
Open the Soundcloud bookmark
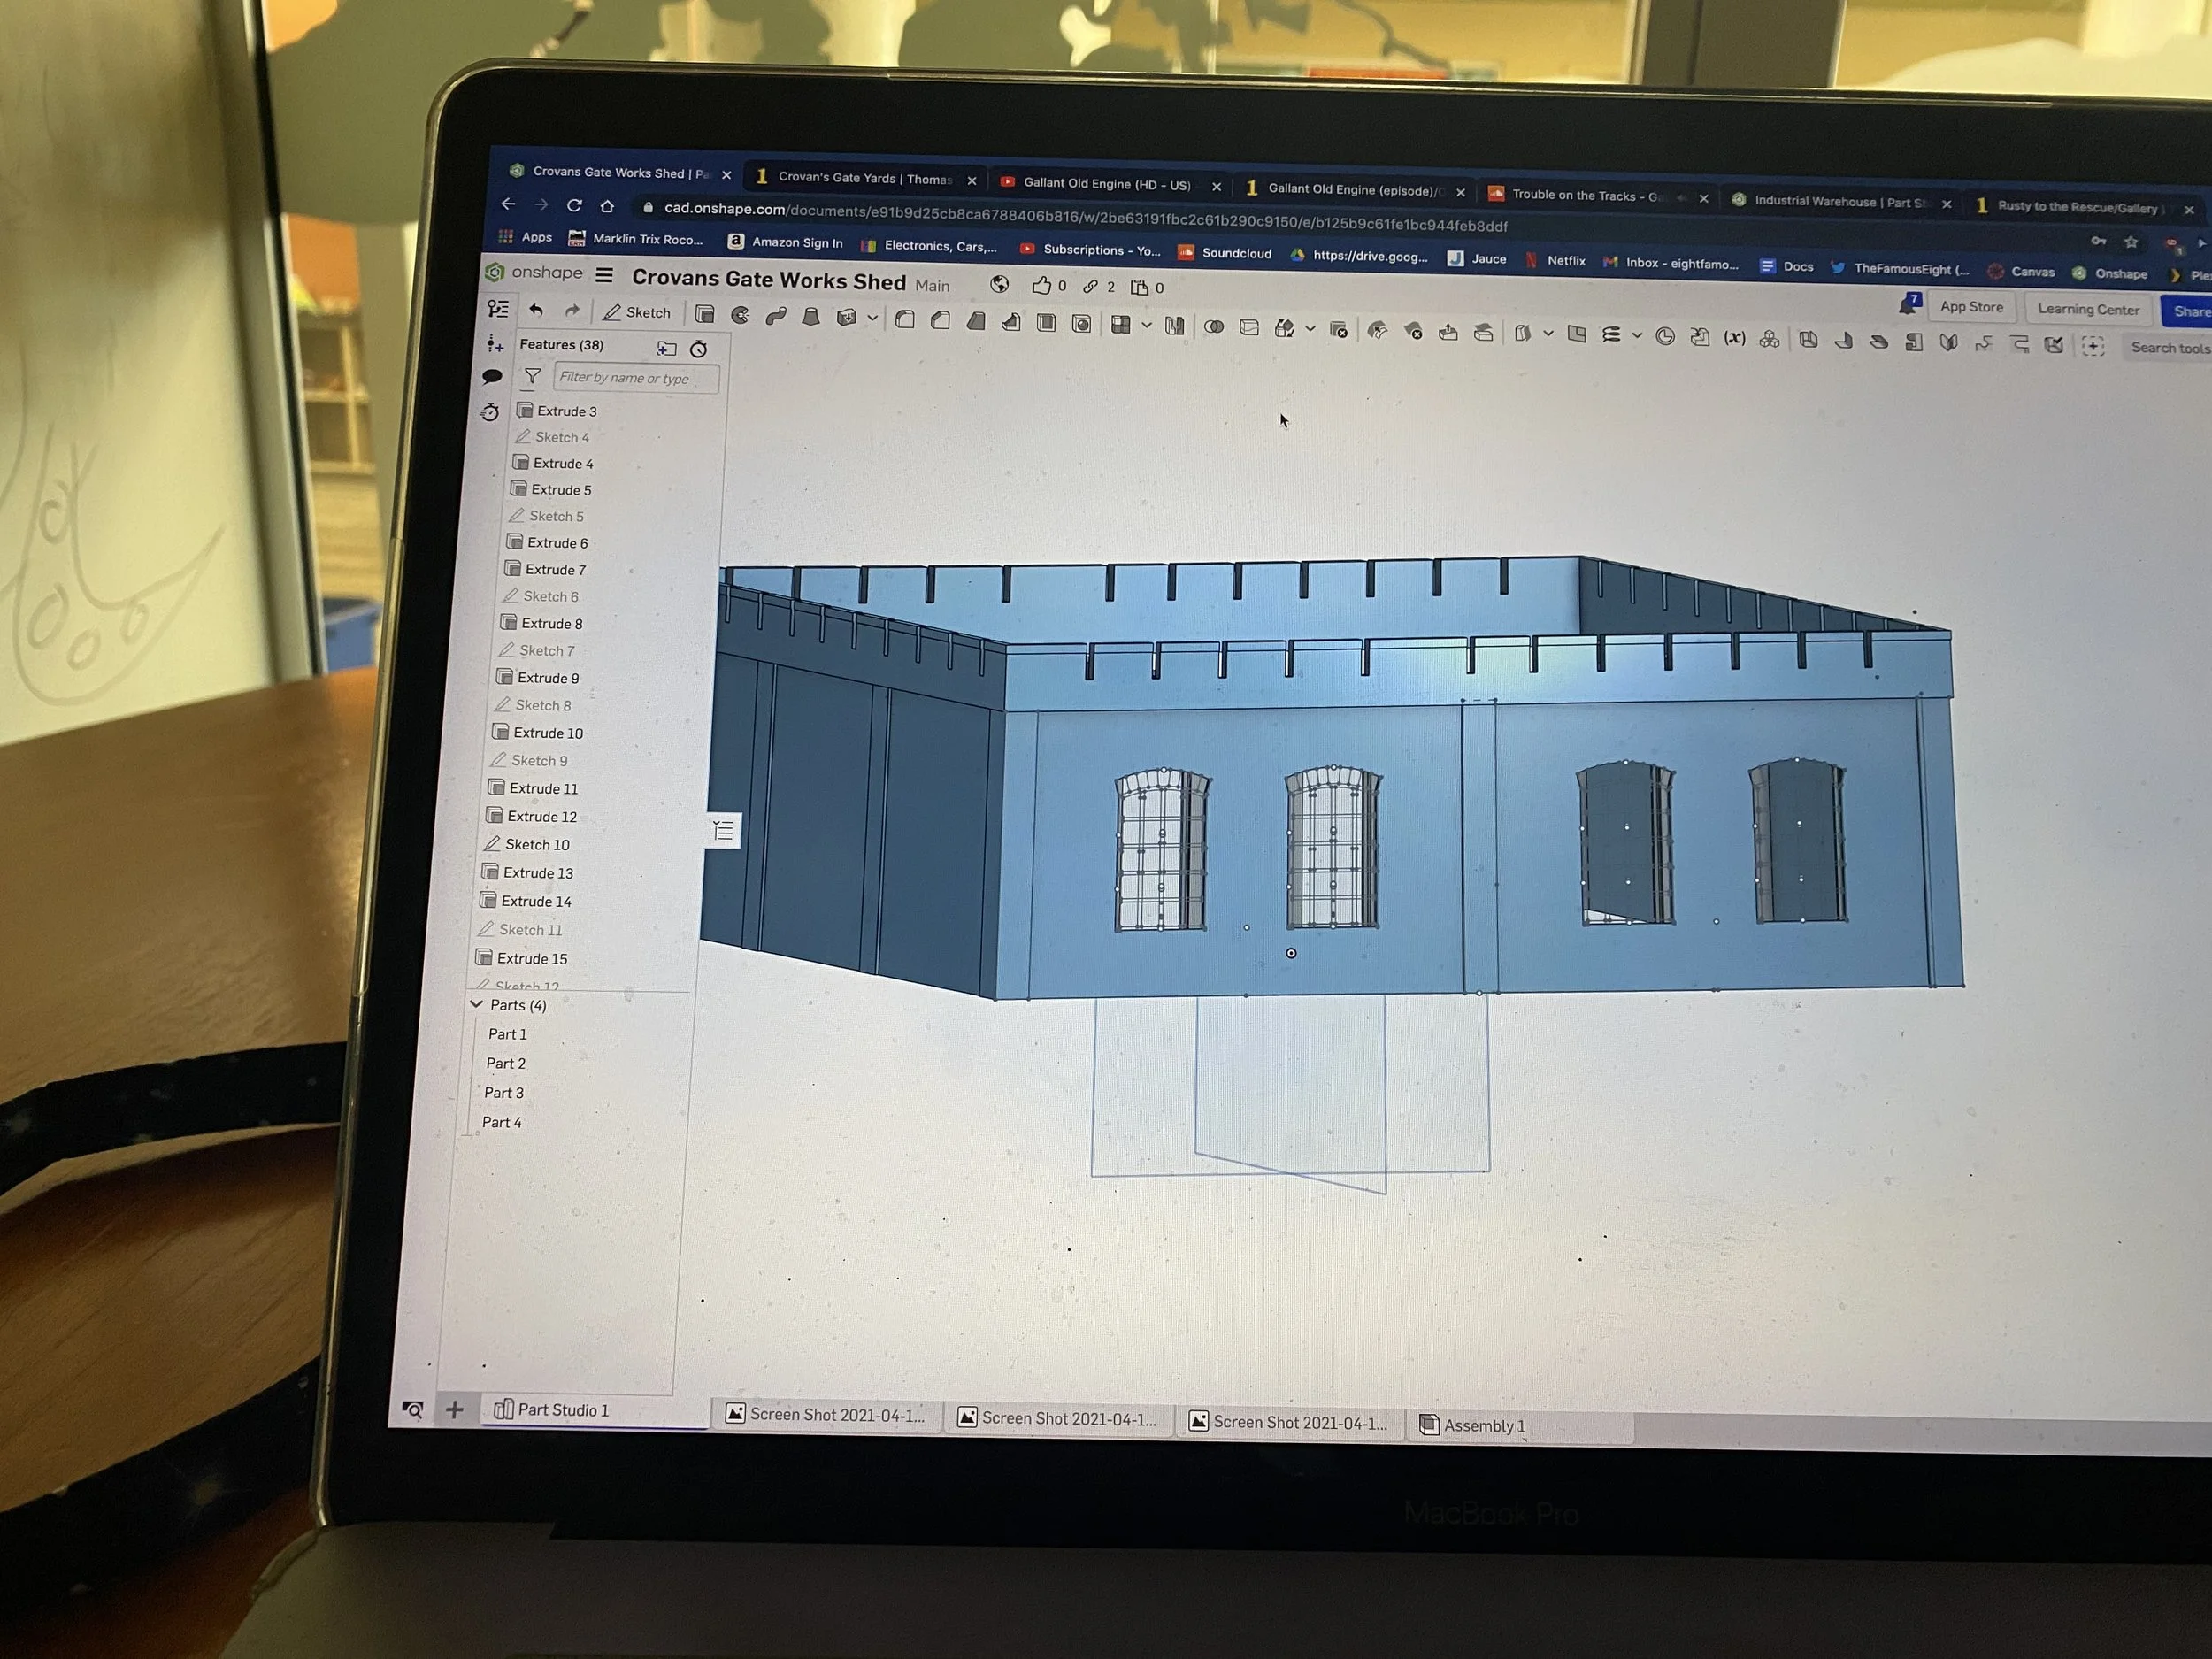[1224, 253]
